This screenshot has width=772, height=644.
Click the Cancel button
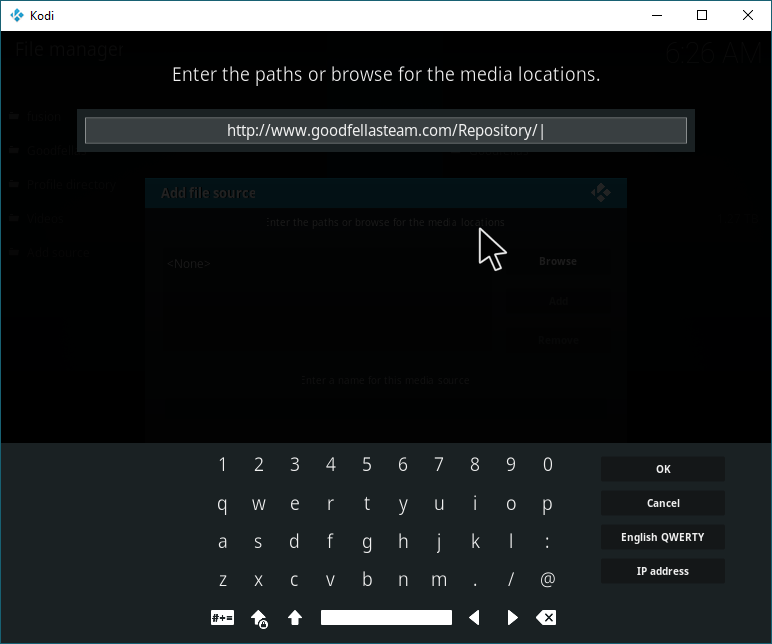point(663,503)
